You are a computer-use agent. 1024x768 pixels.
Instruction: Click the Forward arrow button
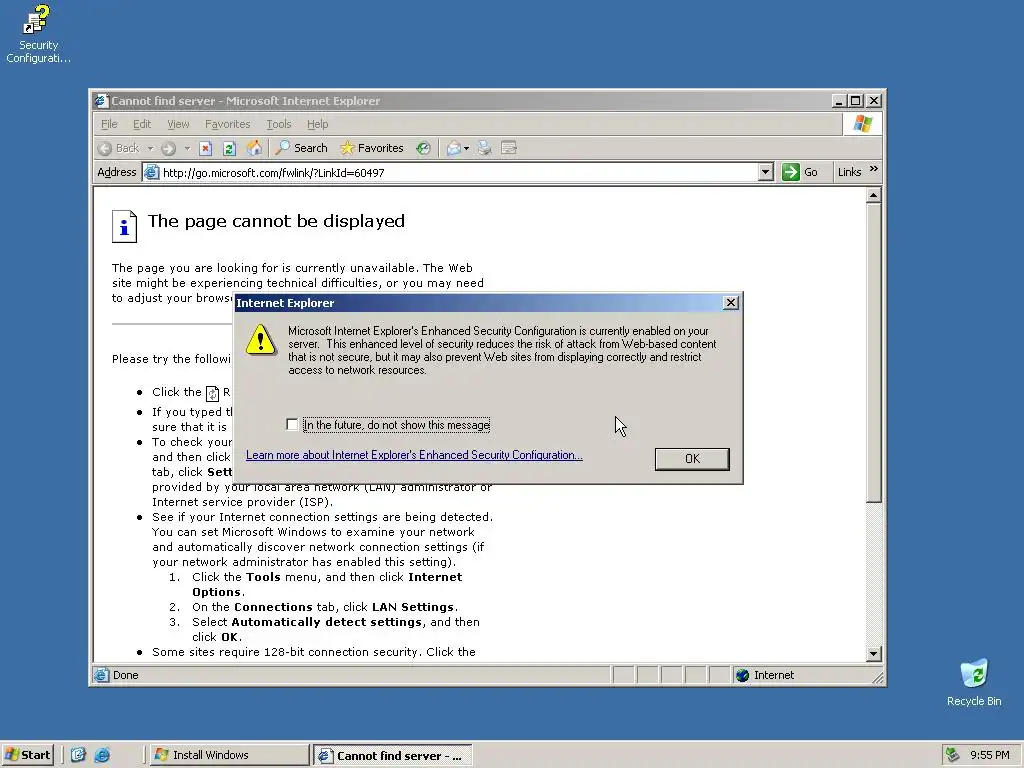pyautogui.click(x=168, y=148)
